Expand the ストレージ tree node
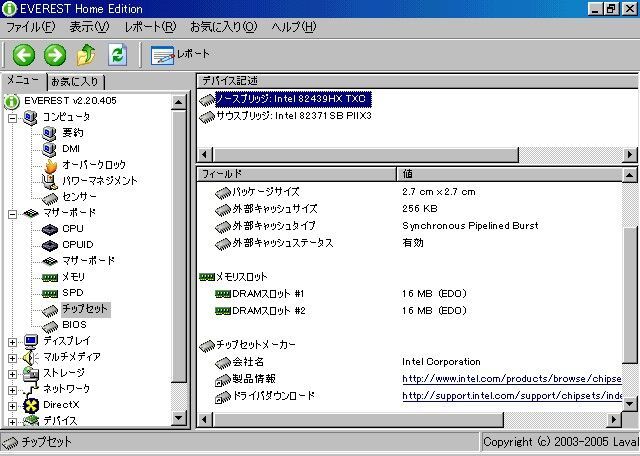The image size is (640, 456). 12,374
